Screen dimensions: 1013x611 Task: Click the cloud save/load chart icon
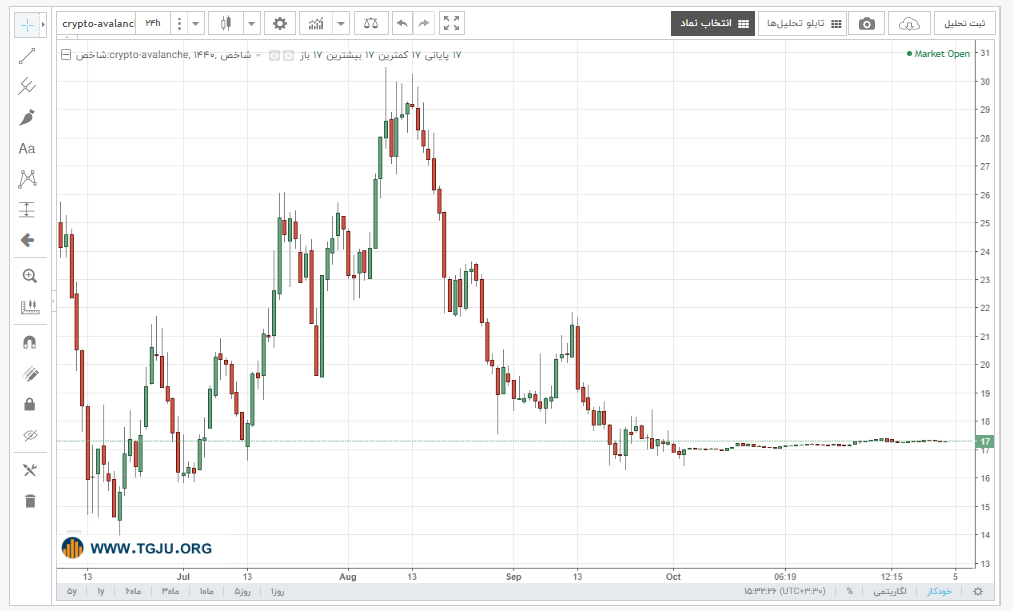pos(909,24)
